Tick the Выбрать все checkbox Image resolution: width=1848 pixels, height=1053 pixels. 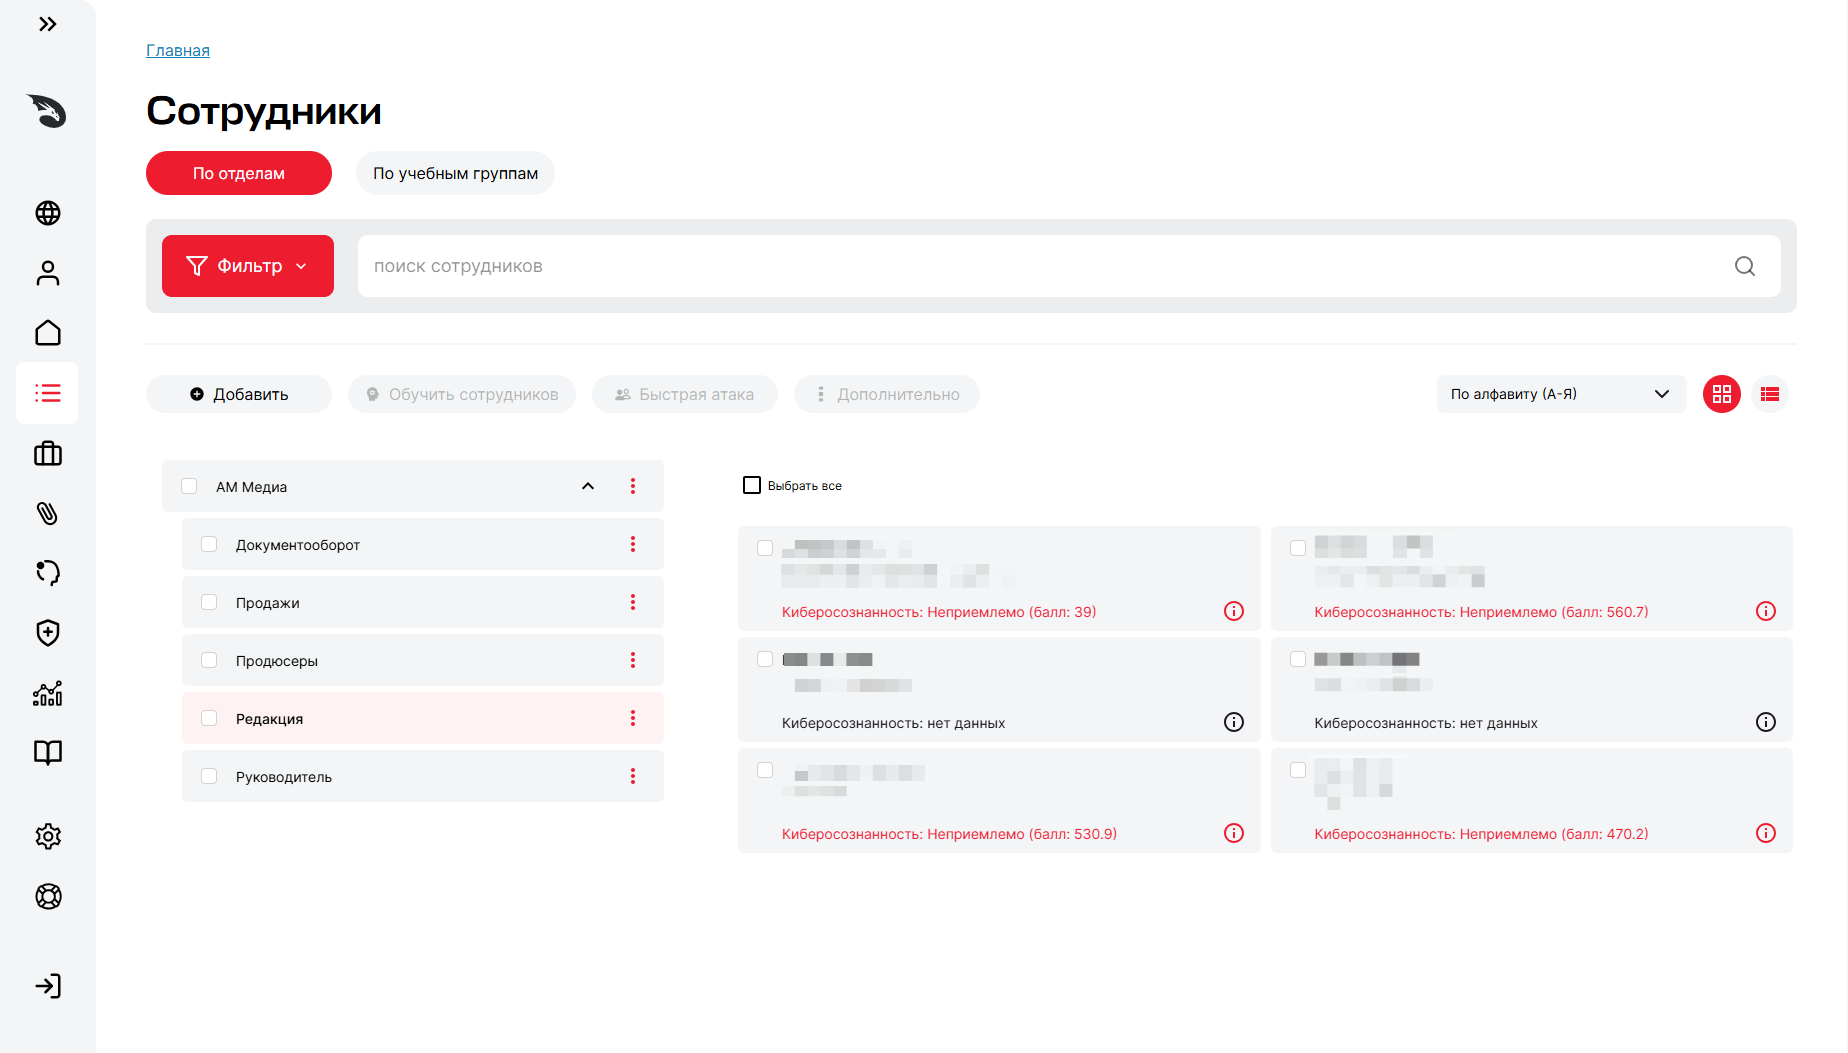[752, 485]
